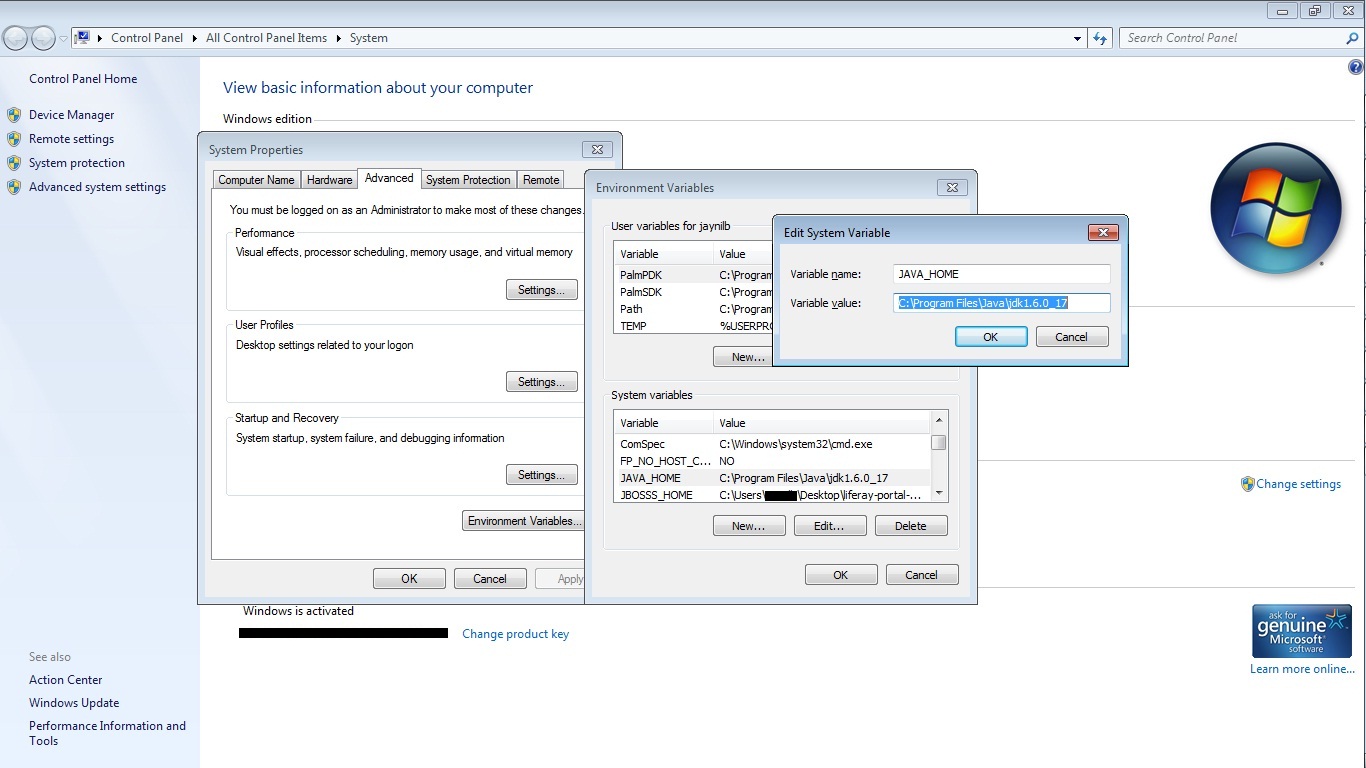The image size is (1366, 768).
Task: Switch to the System Protection tab
Action: pos(468,180)
